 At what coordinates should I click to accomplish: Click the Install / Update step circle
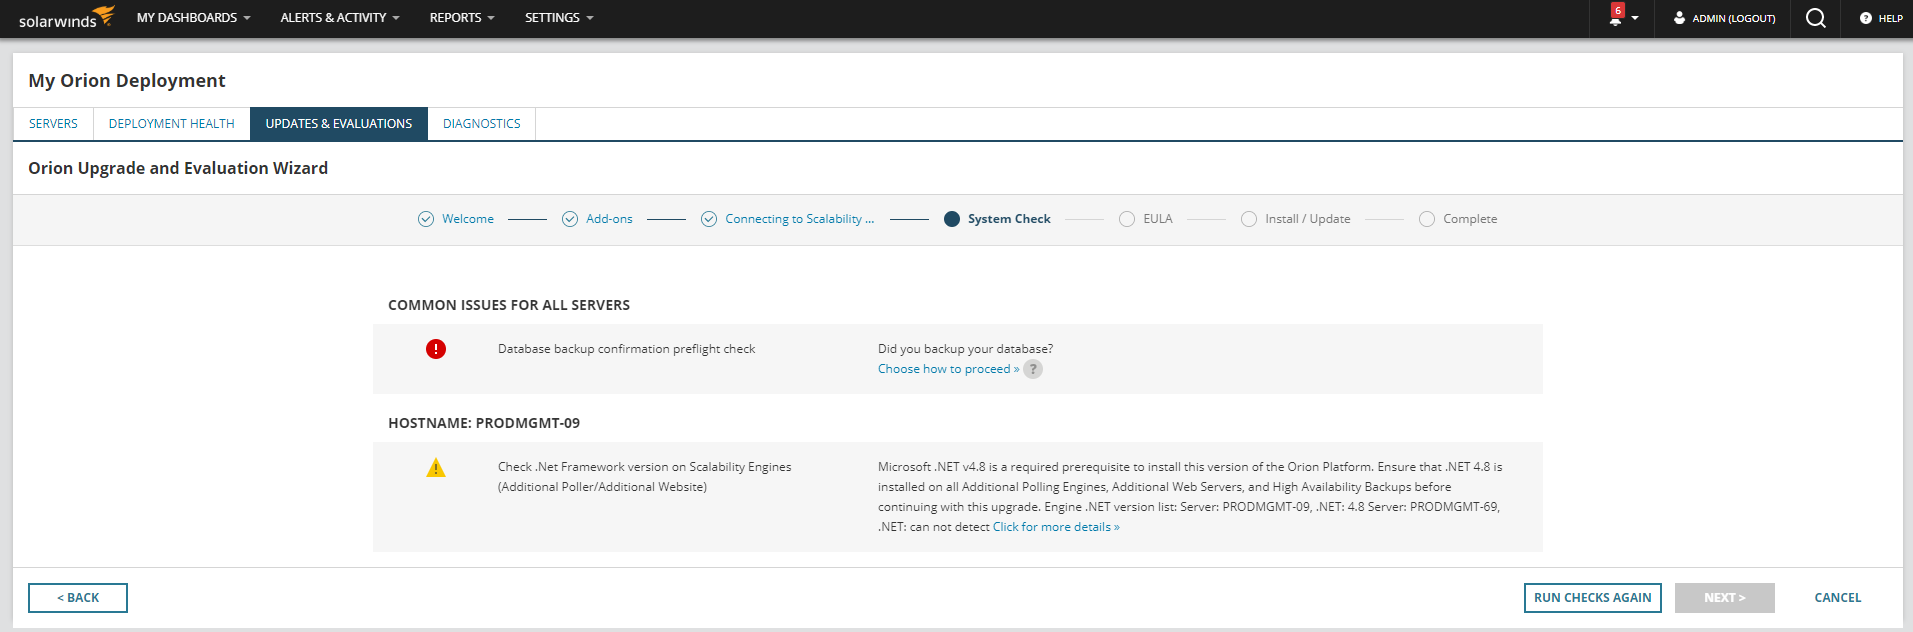pyautogui.click(x=1249, y=219)
